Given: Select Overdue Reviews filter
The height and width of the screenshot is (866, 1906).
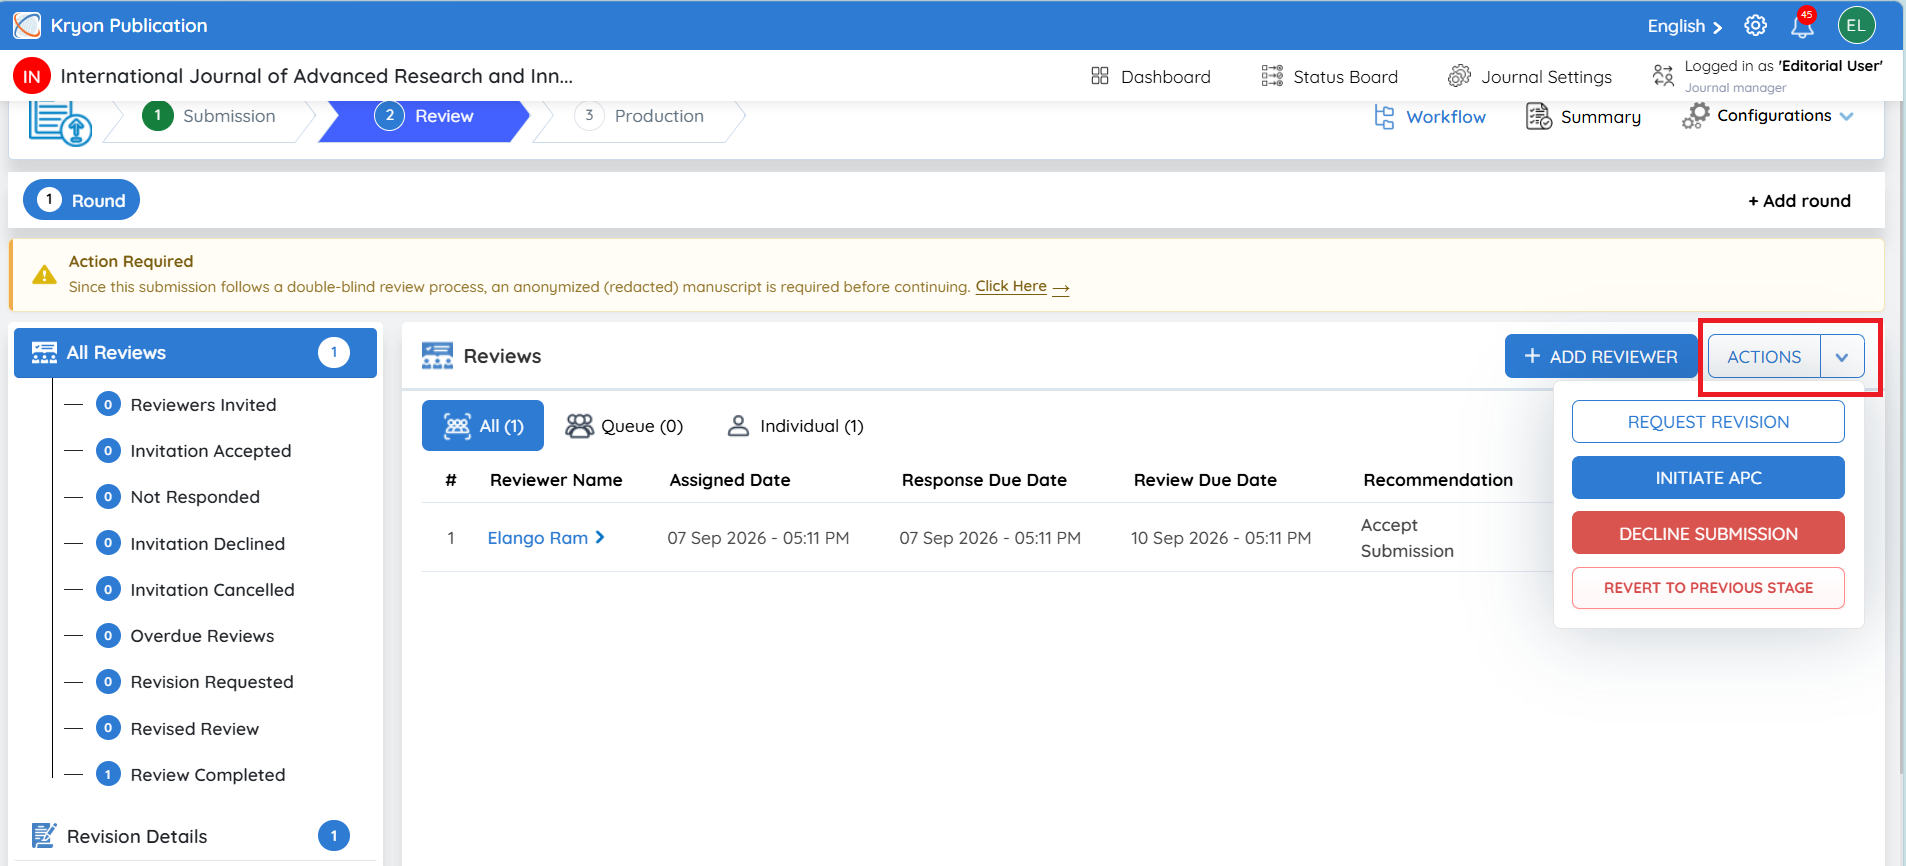Looking at the screenshot, I should coord(202,636).
